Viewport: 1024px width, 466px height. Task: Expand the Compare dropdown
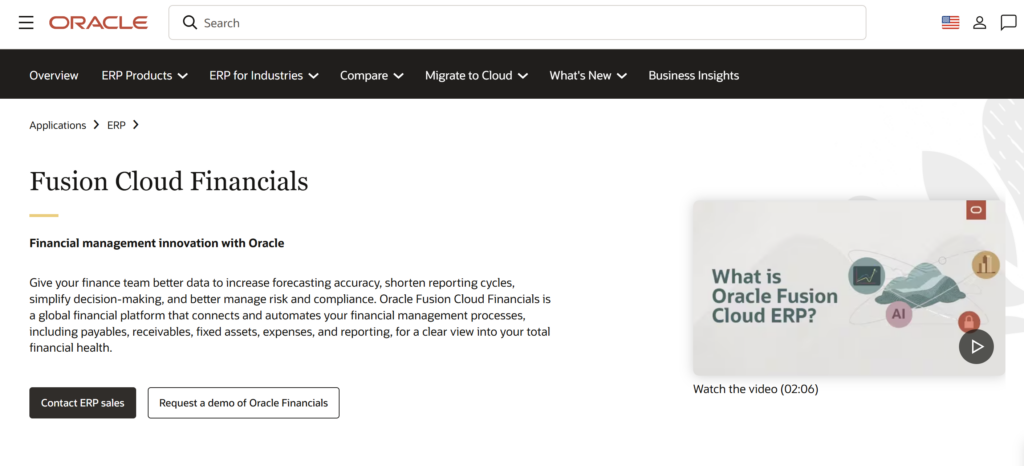[x=372, y=76]
